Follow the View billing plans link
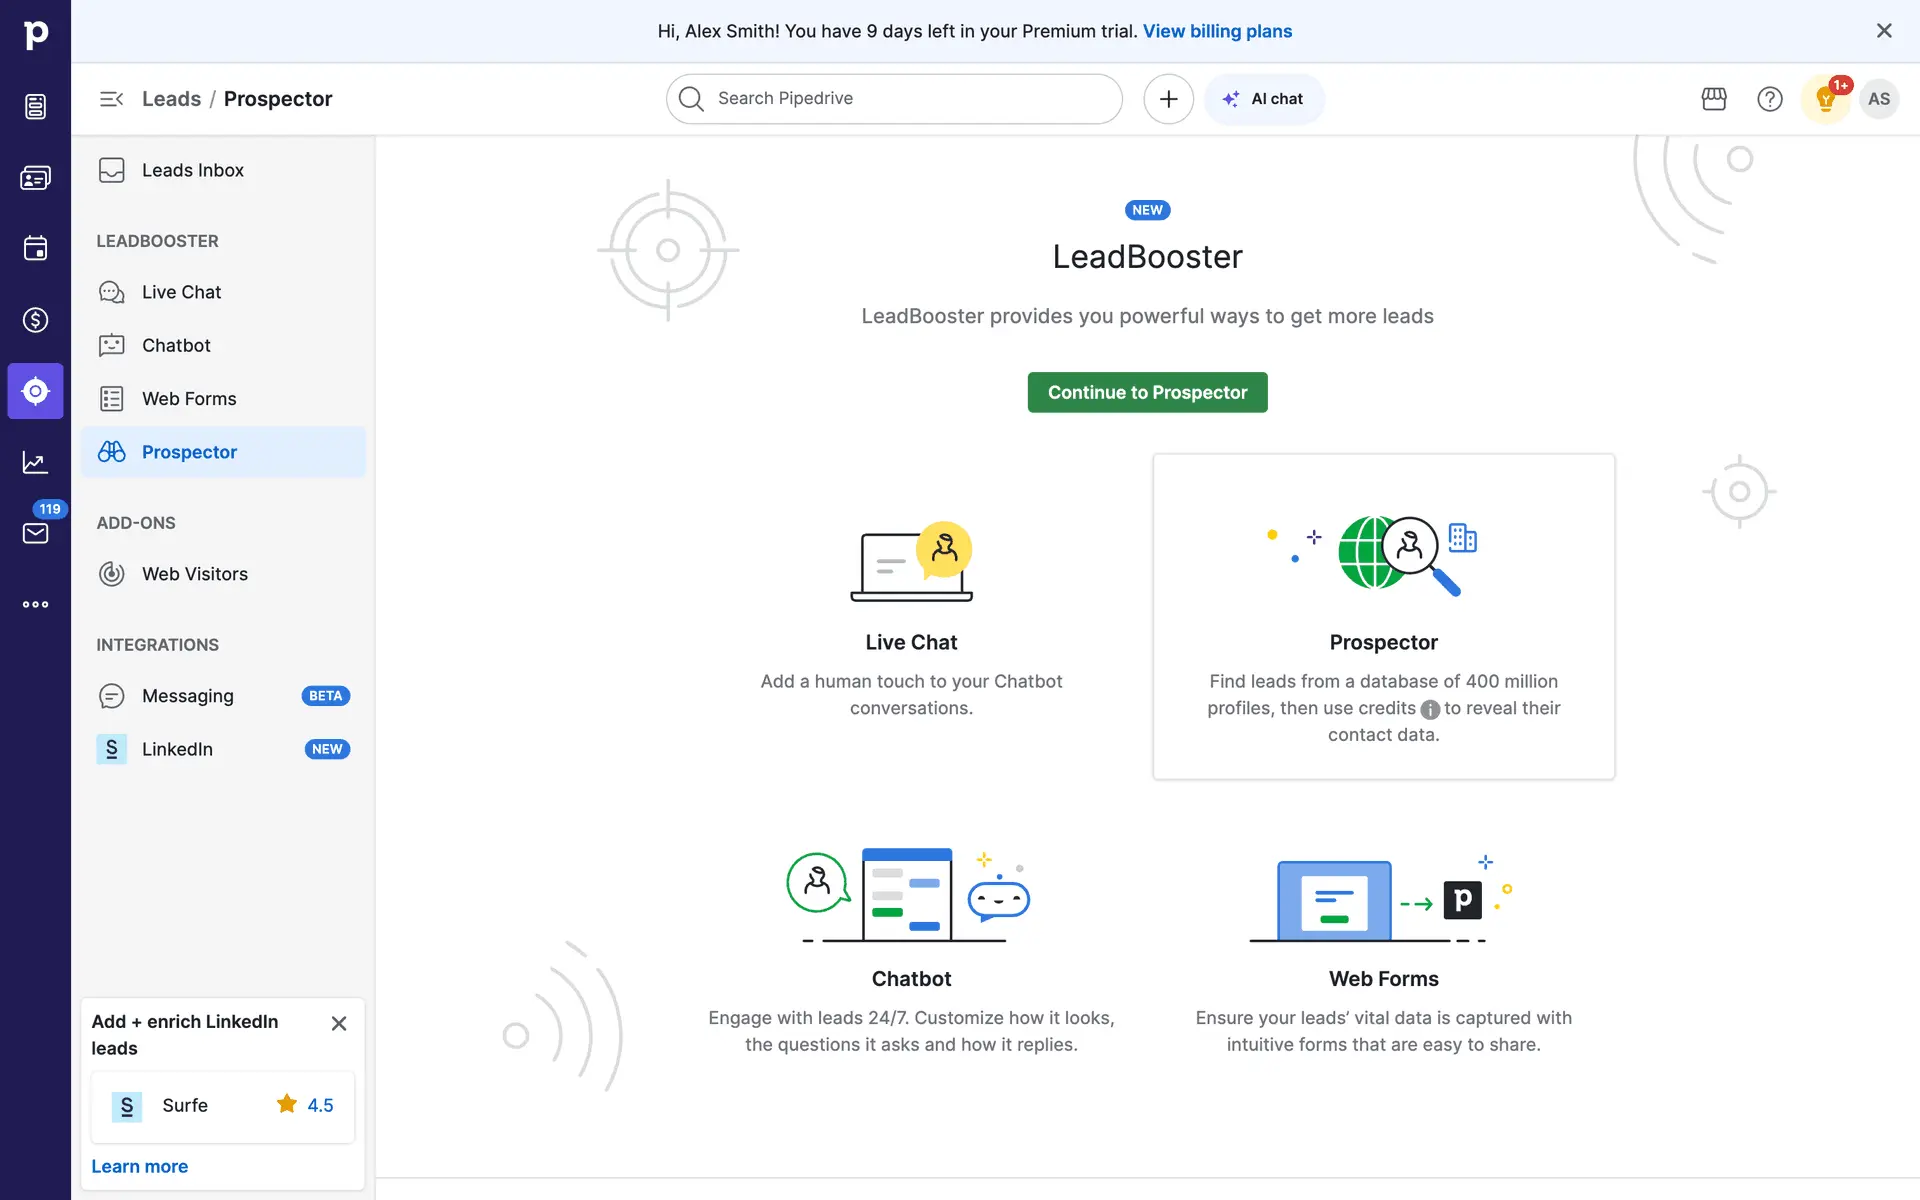Viewport: 1920px width, 1200px height. click(1217, 31)
